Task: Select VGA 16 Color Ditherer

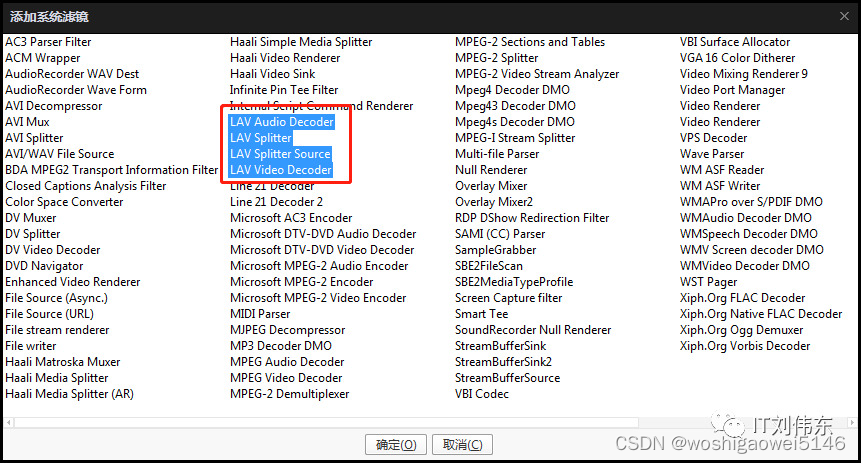Action: click(737, 58)
